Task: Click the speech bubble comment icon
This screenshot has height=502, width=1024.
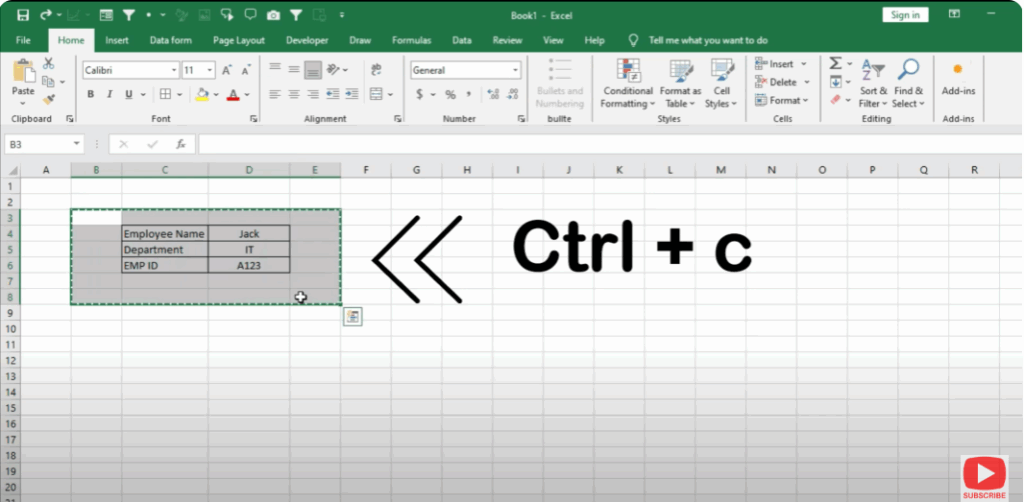Action: (250, 14)
